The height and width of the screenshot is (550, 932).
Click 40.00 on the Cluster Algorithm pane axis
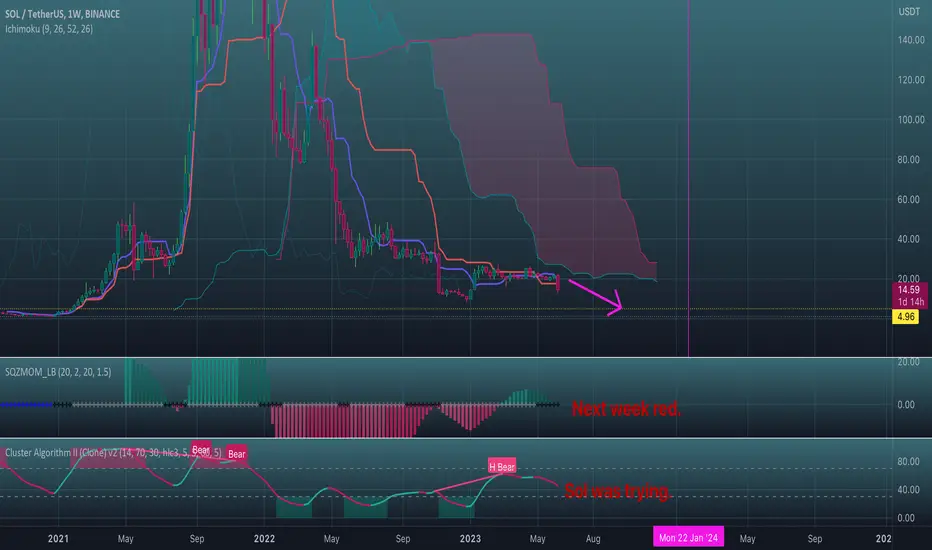click(908, 490)
